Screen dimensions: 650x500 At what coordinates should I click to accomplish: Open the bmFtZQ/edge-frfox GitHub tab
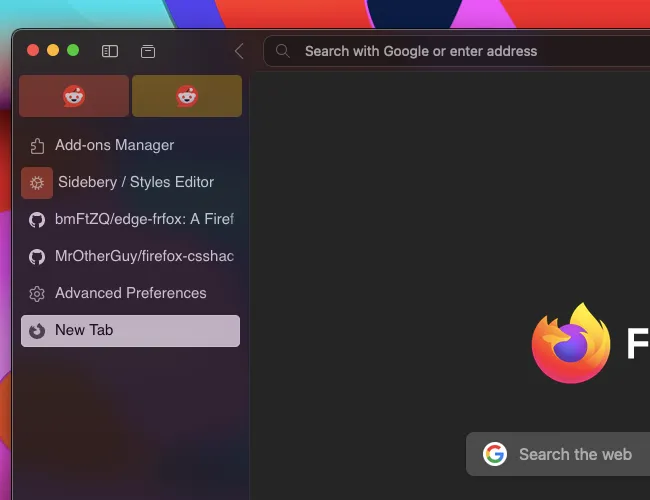(131, 219)
